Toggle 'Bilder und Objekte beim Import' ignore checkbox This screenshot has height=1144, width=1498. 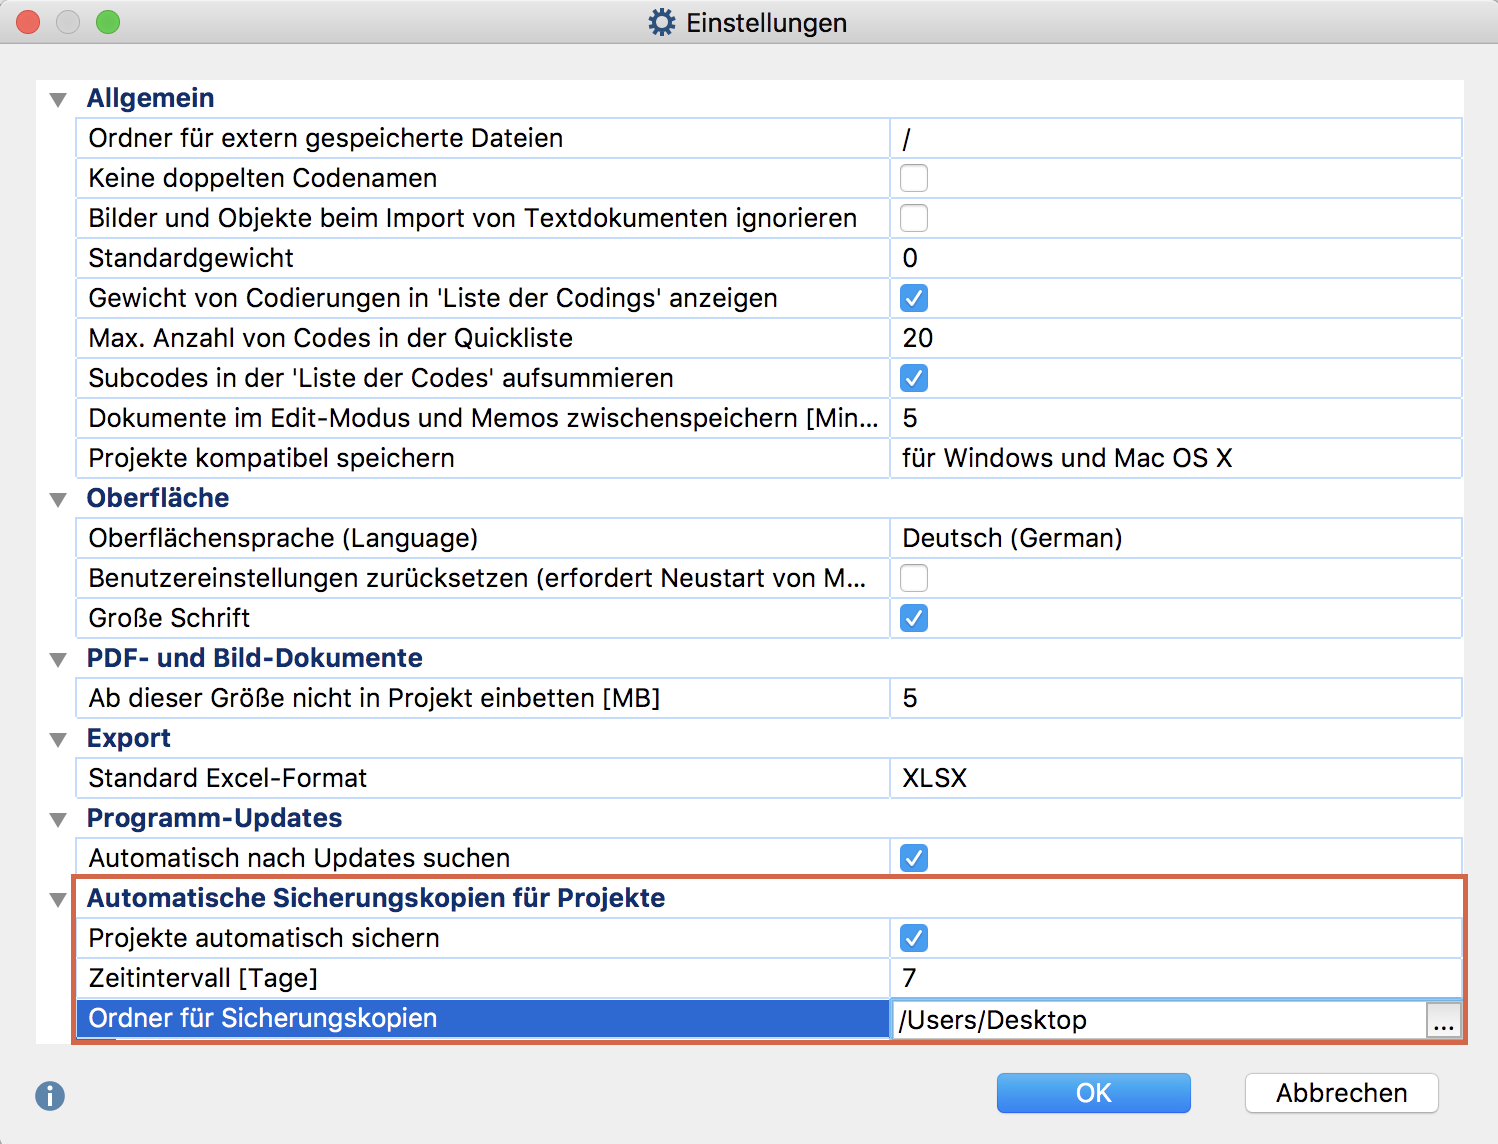pyautogui.click(x=914, y=218)
